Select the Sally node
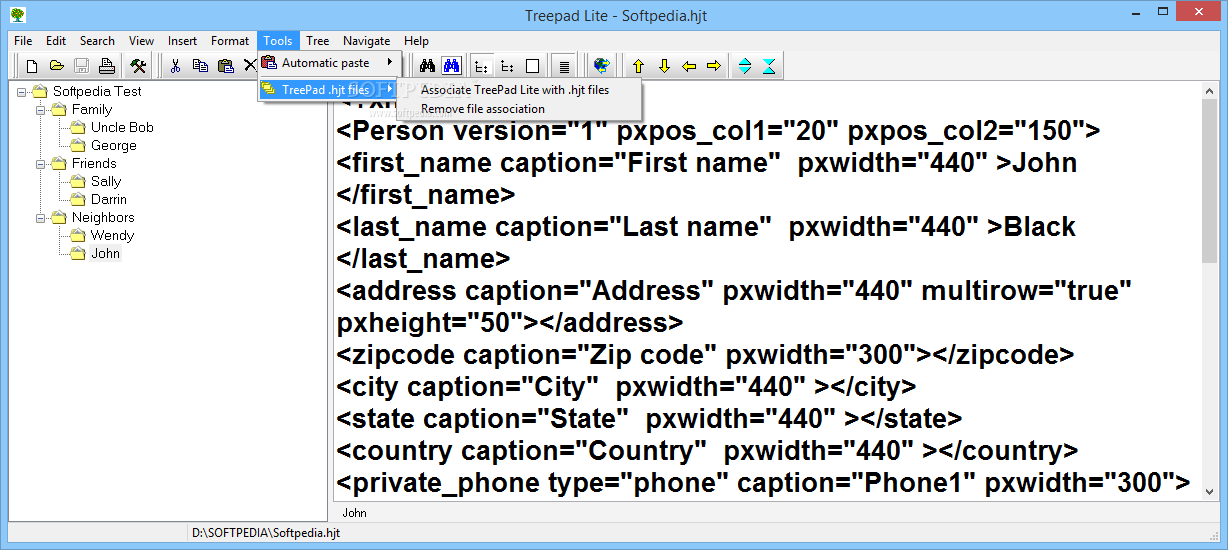1228x550 pixels. coord(106,181)
